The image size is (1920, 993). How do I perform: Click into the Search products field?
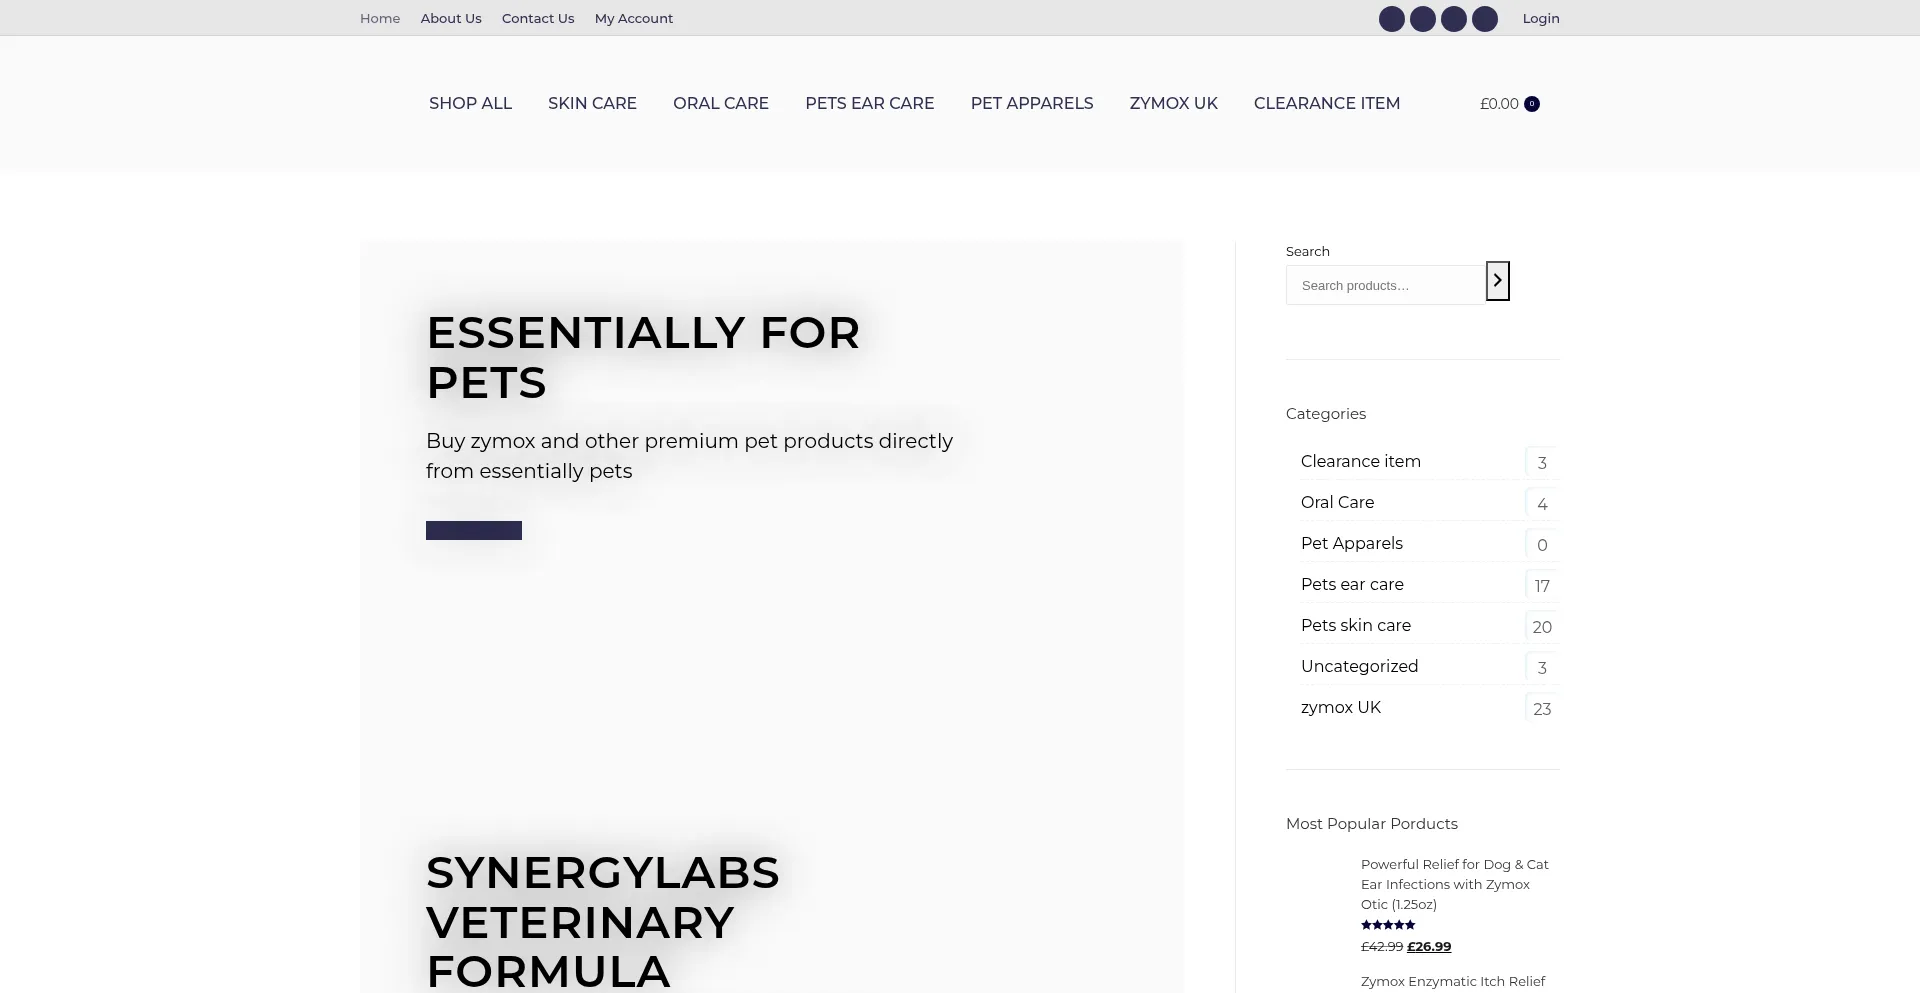click(1385, 286)
